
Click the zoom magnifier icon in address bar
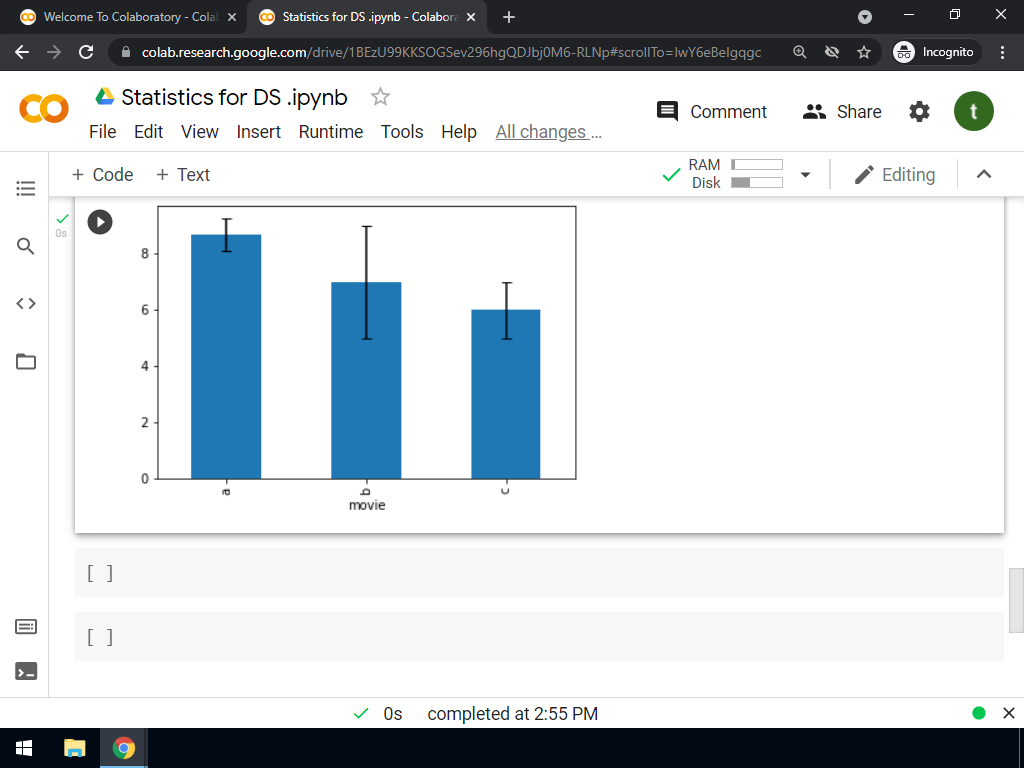click(x=799, y=52)
